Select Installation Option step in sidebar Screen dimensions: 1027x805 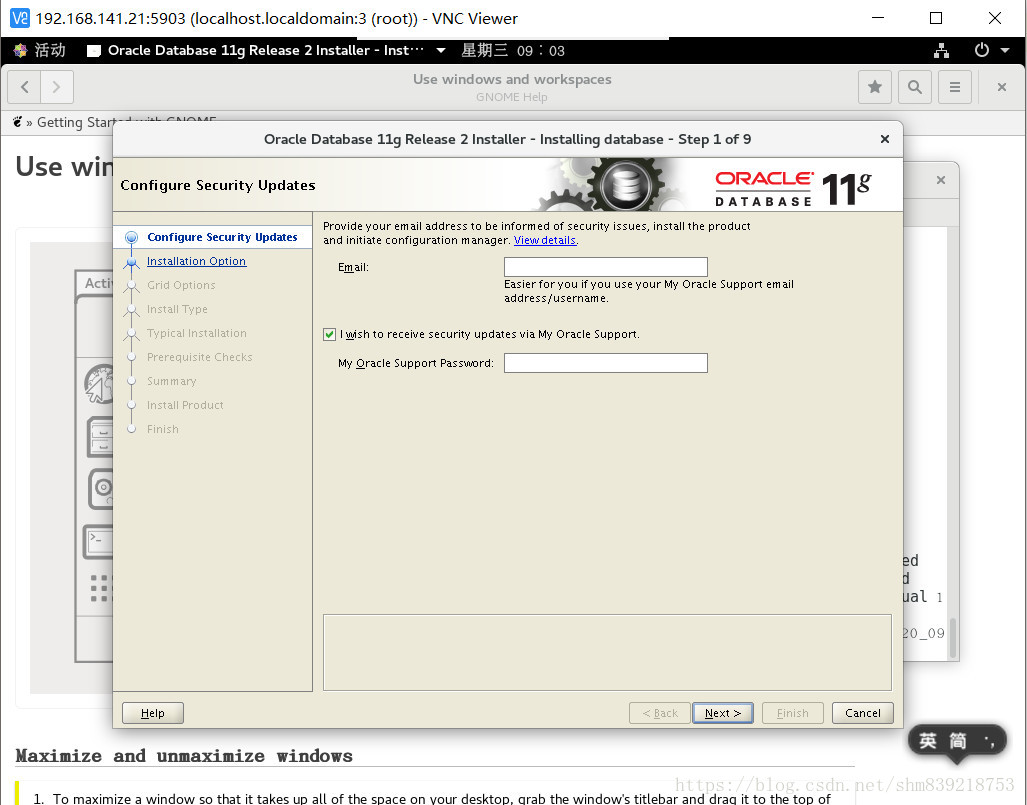196,261
